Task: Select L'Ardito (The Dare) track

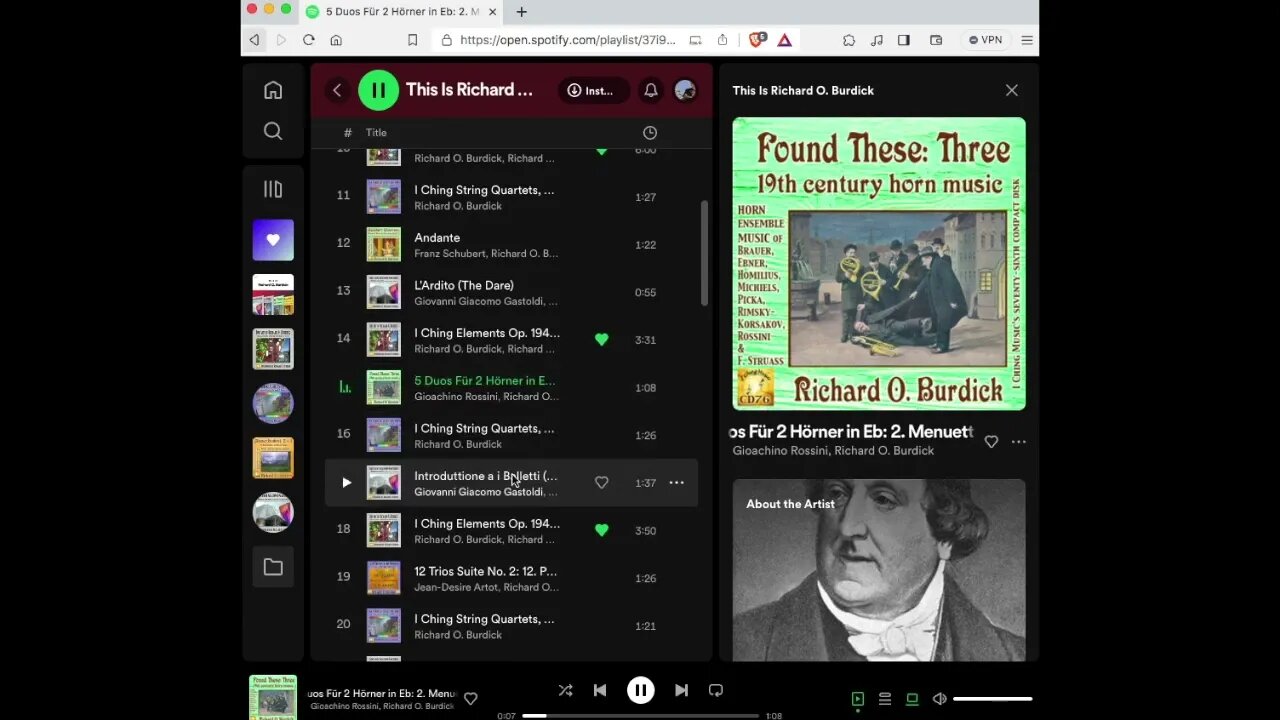Action: click(x=464, y=285)
